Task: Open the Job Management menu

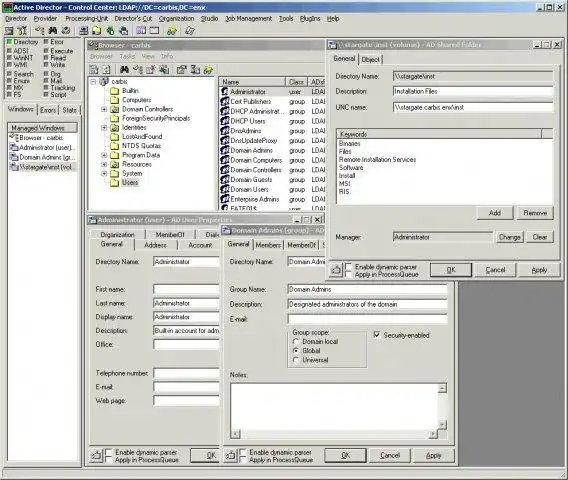Action: click(248, 18)
